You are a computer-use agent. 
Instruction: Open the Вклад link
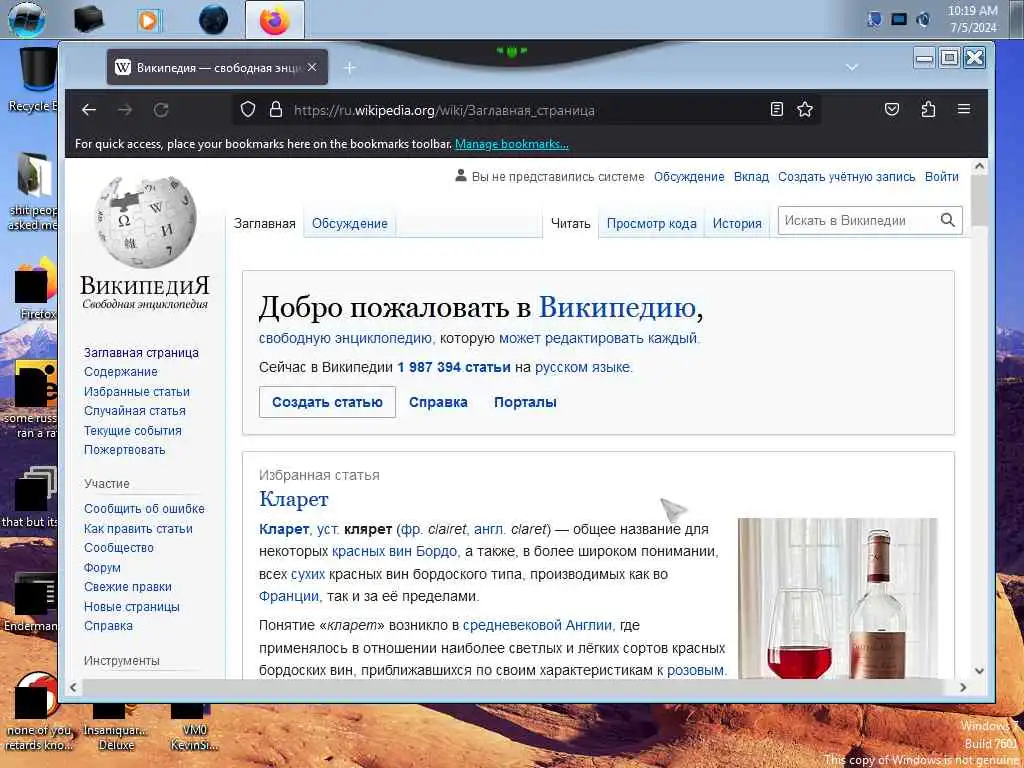pyautogui.click(x=751, y=176)
